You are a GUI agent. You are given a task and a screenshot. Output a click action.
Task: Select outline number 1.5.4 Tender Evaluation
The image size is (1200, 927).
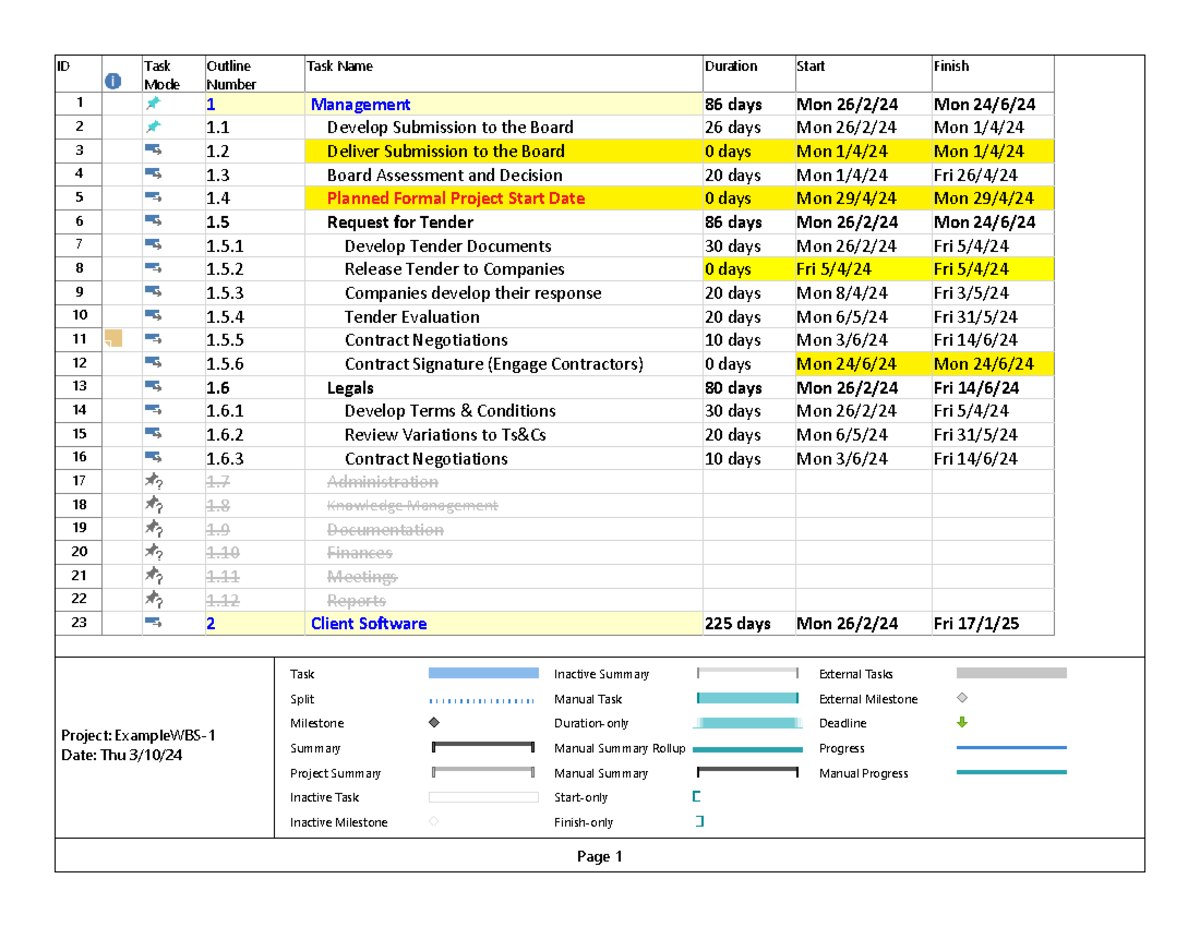click(x=412, y=316)
